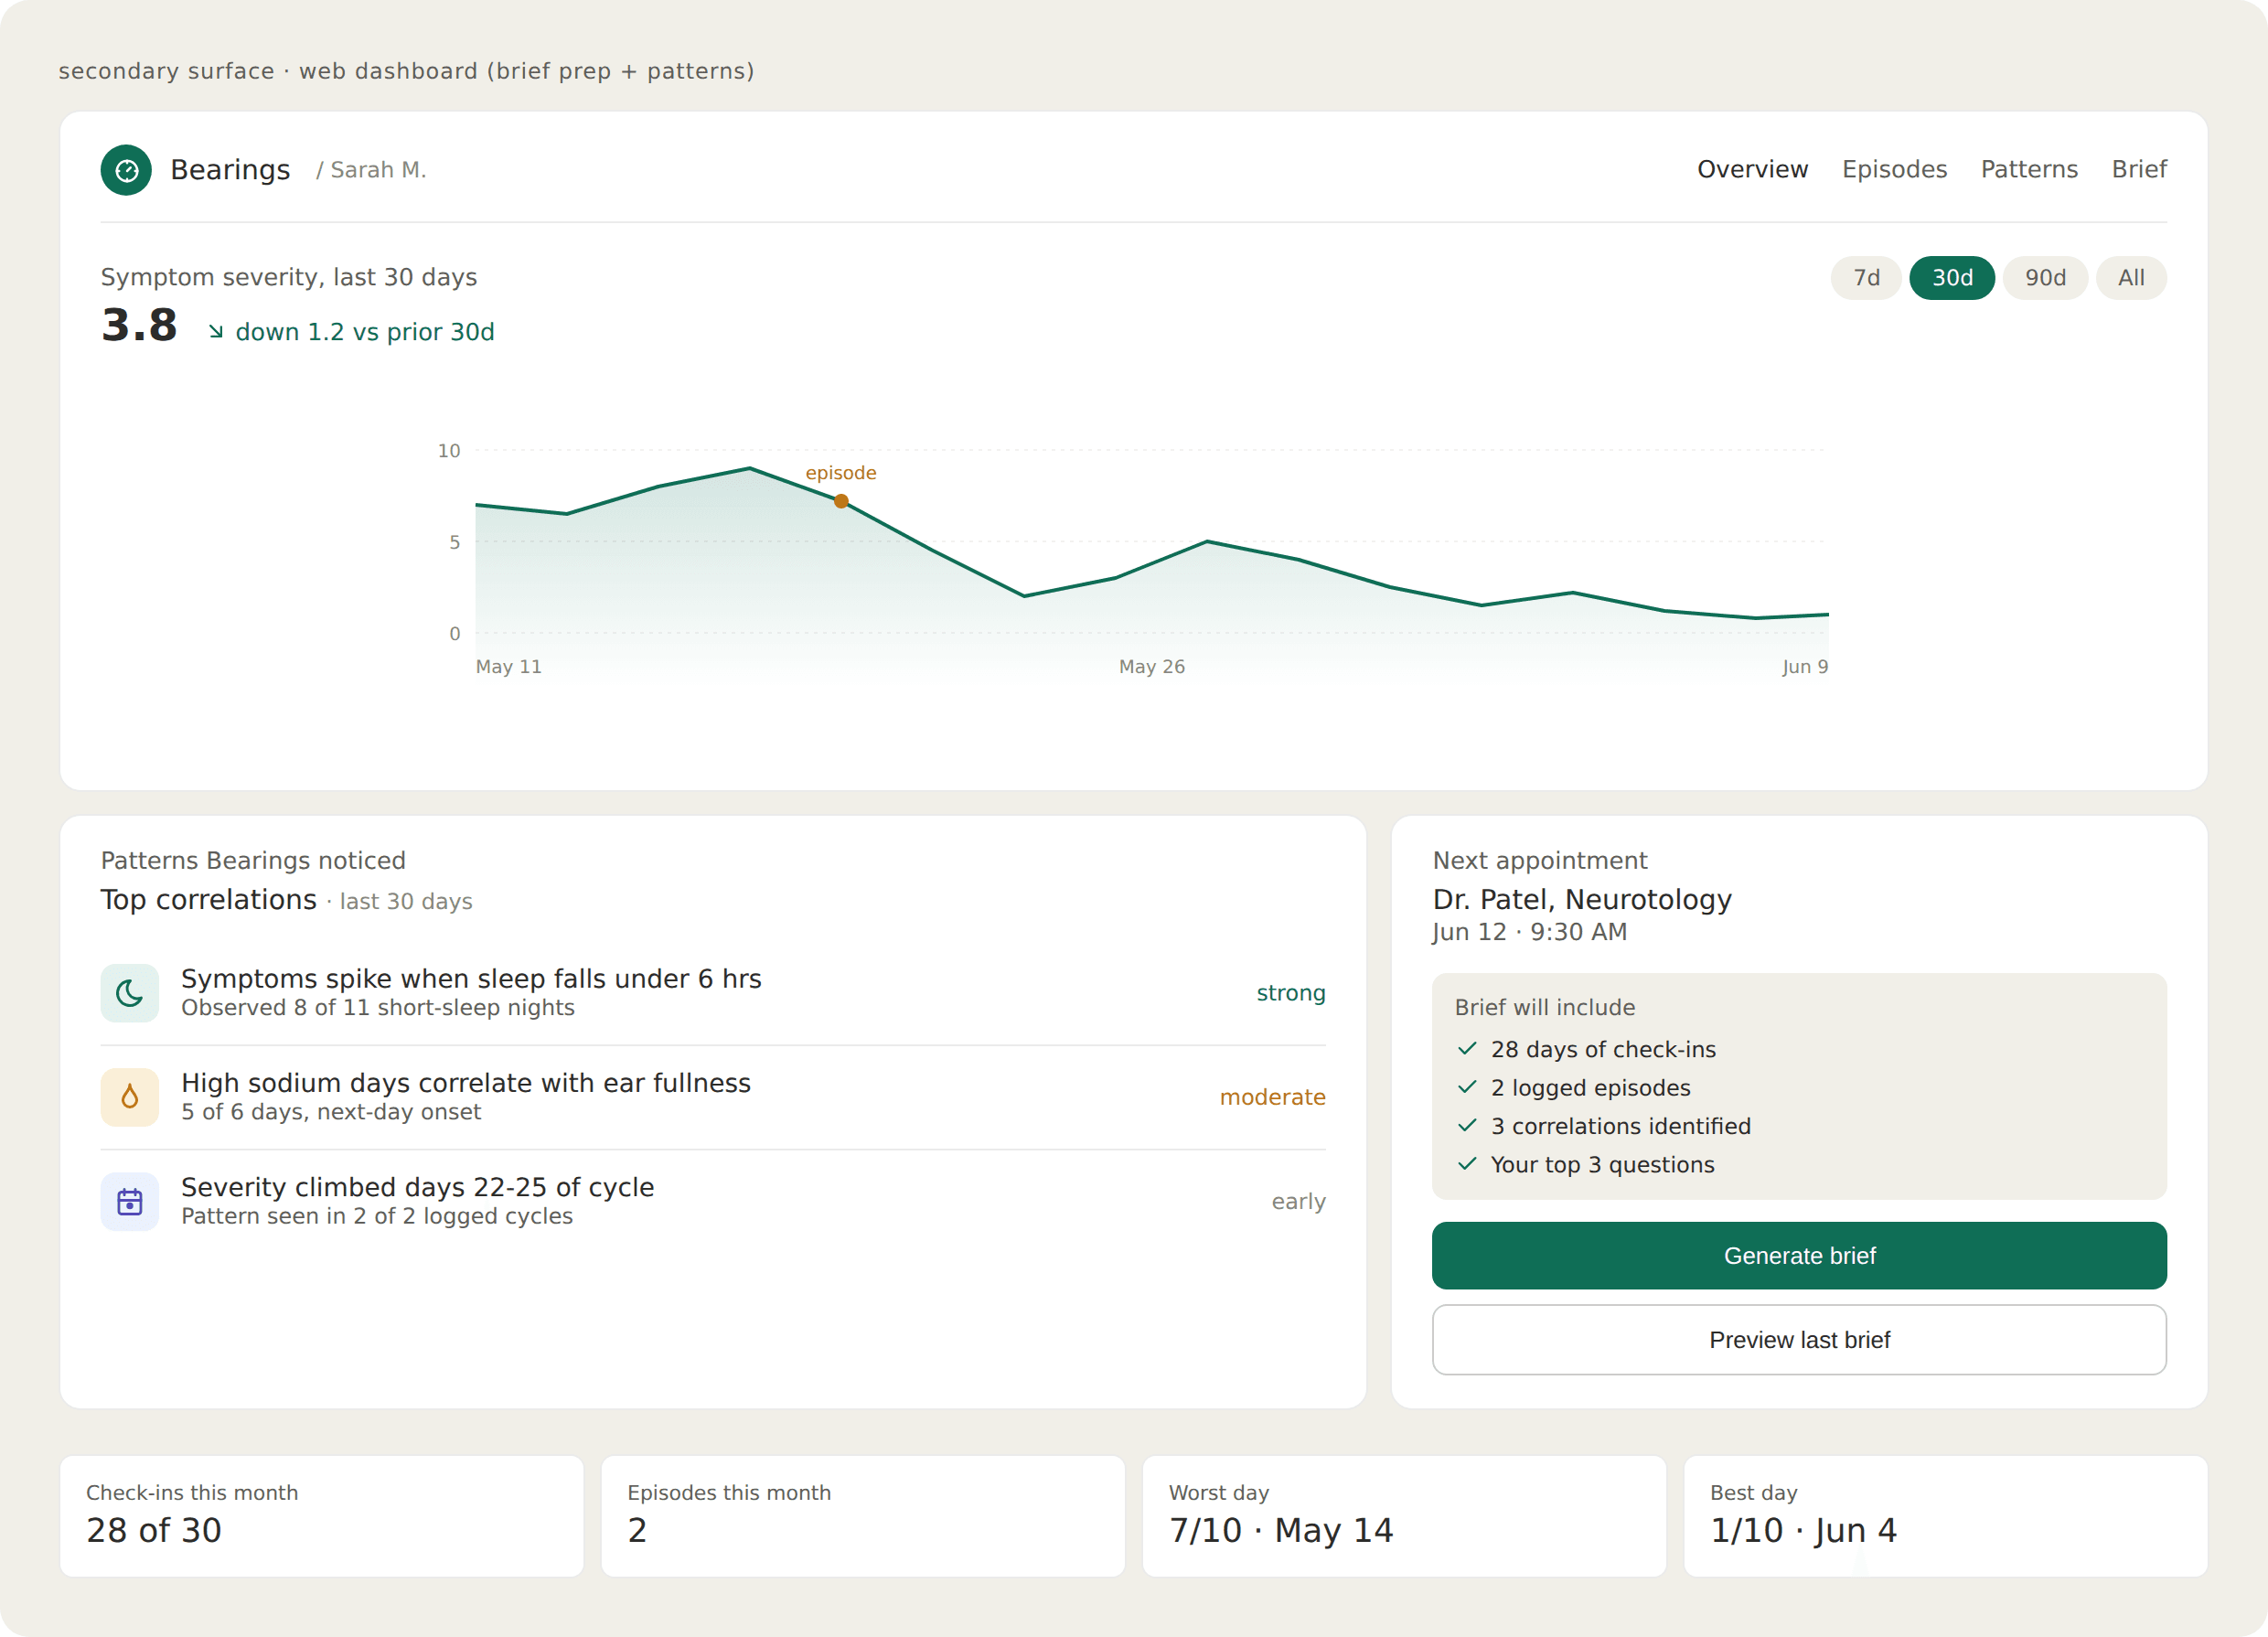Click down 1.2 vs prior 30d text

(x=365, y=332)
